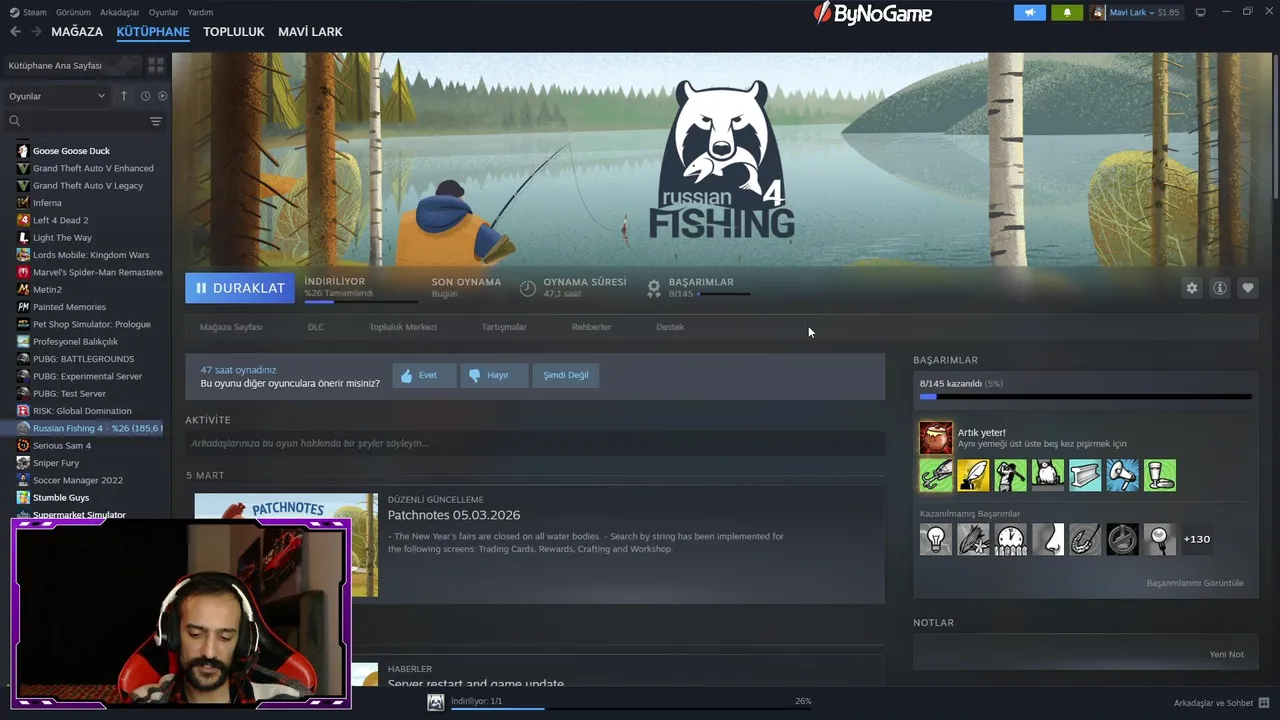This screenshot has width=1280, height=720.
Task: Click the Artık yeter! achievement pot icon
Action: click(x=936, y=438)
